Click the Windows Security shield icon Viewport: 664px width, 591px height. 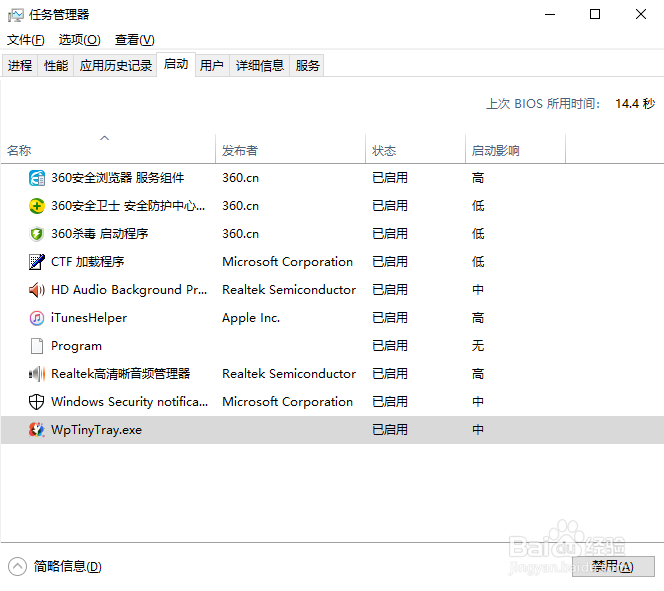coord(37,402)
